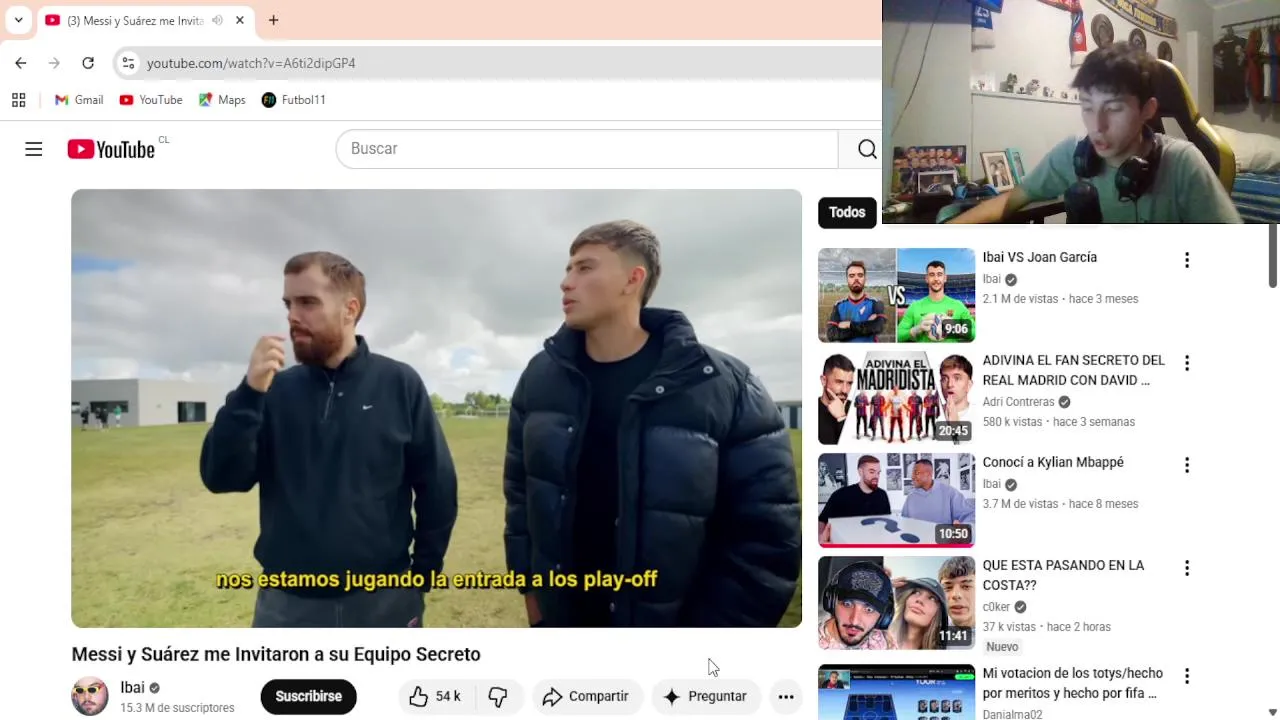Screen dimensions: 1280x720
Task: Open more actions three-dot menu under video
Action: pyautogui.click(x=786, y=697)
